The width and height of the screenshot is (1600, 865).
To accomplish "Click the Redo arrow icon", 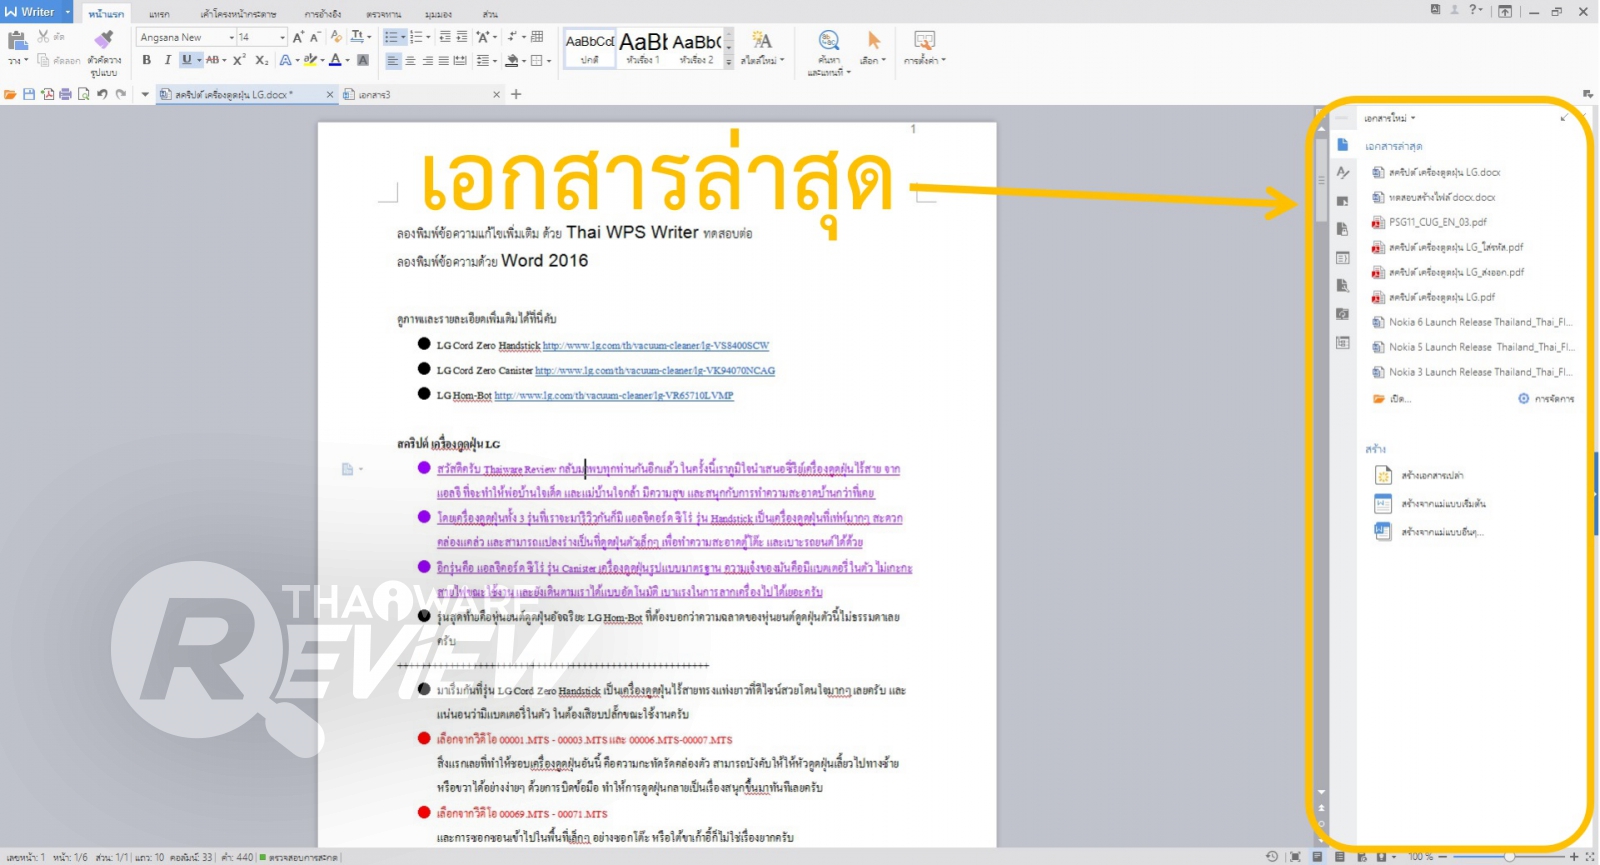I will click(x=121, y=94).
